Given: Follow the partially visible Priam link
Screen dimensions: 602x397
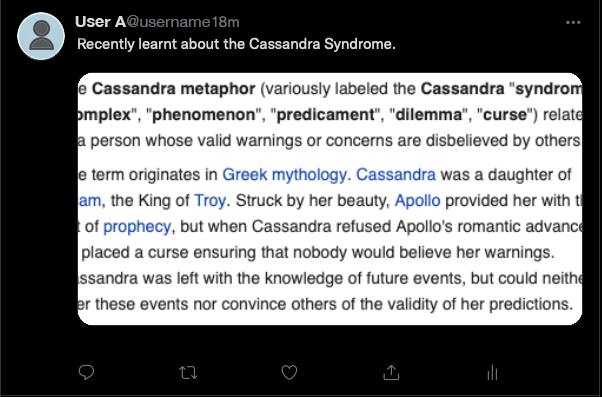Looking at the screenshot, I should (89, 201).
